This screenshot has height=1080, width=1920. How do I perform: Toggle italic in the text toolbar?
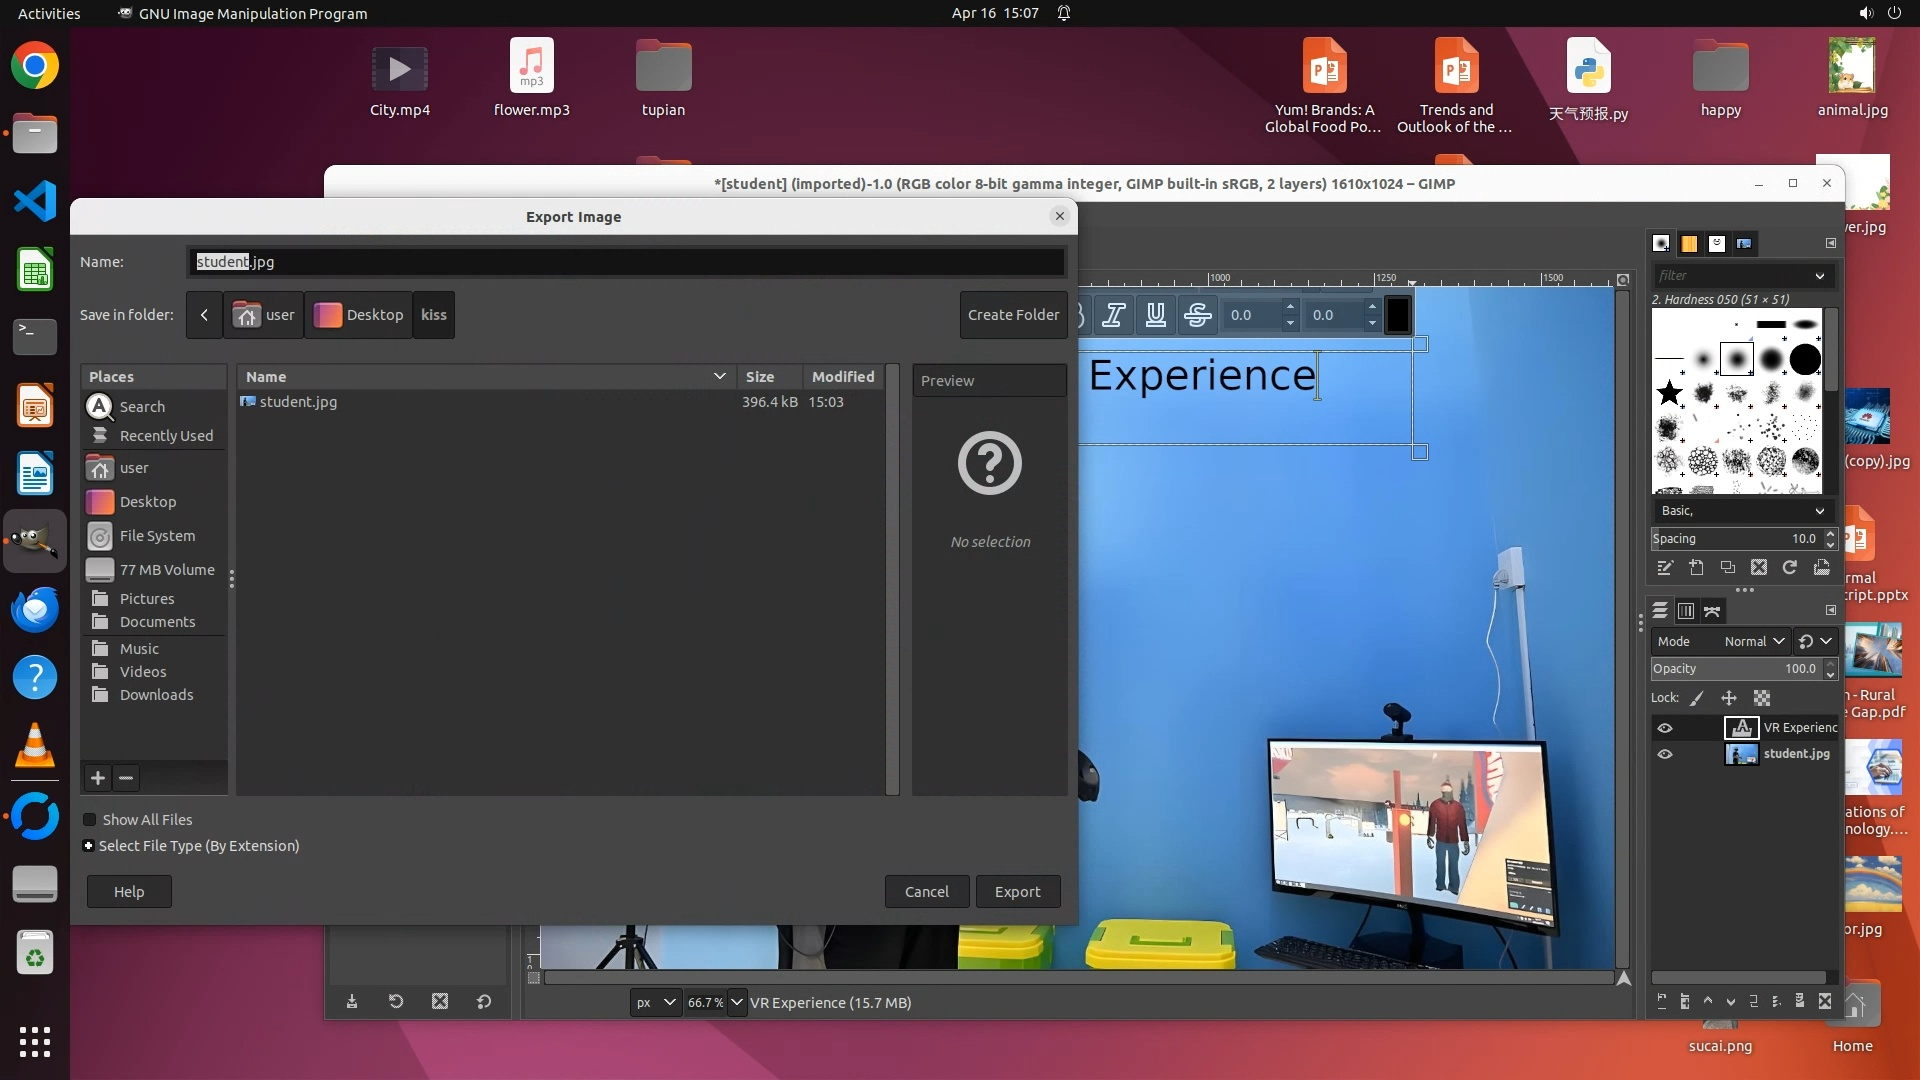tap(1113, 315)
